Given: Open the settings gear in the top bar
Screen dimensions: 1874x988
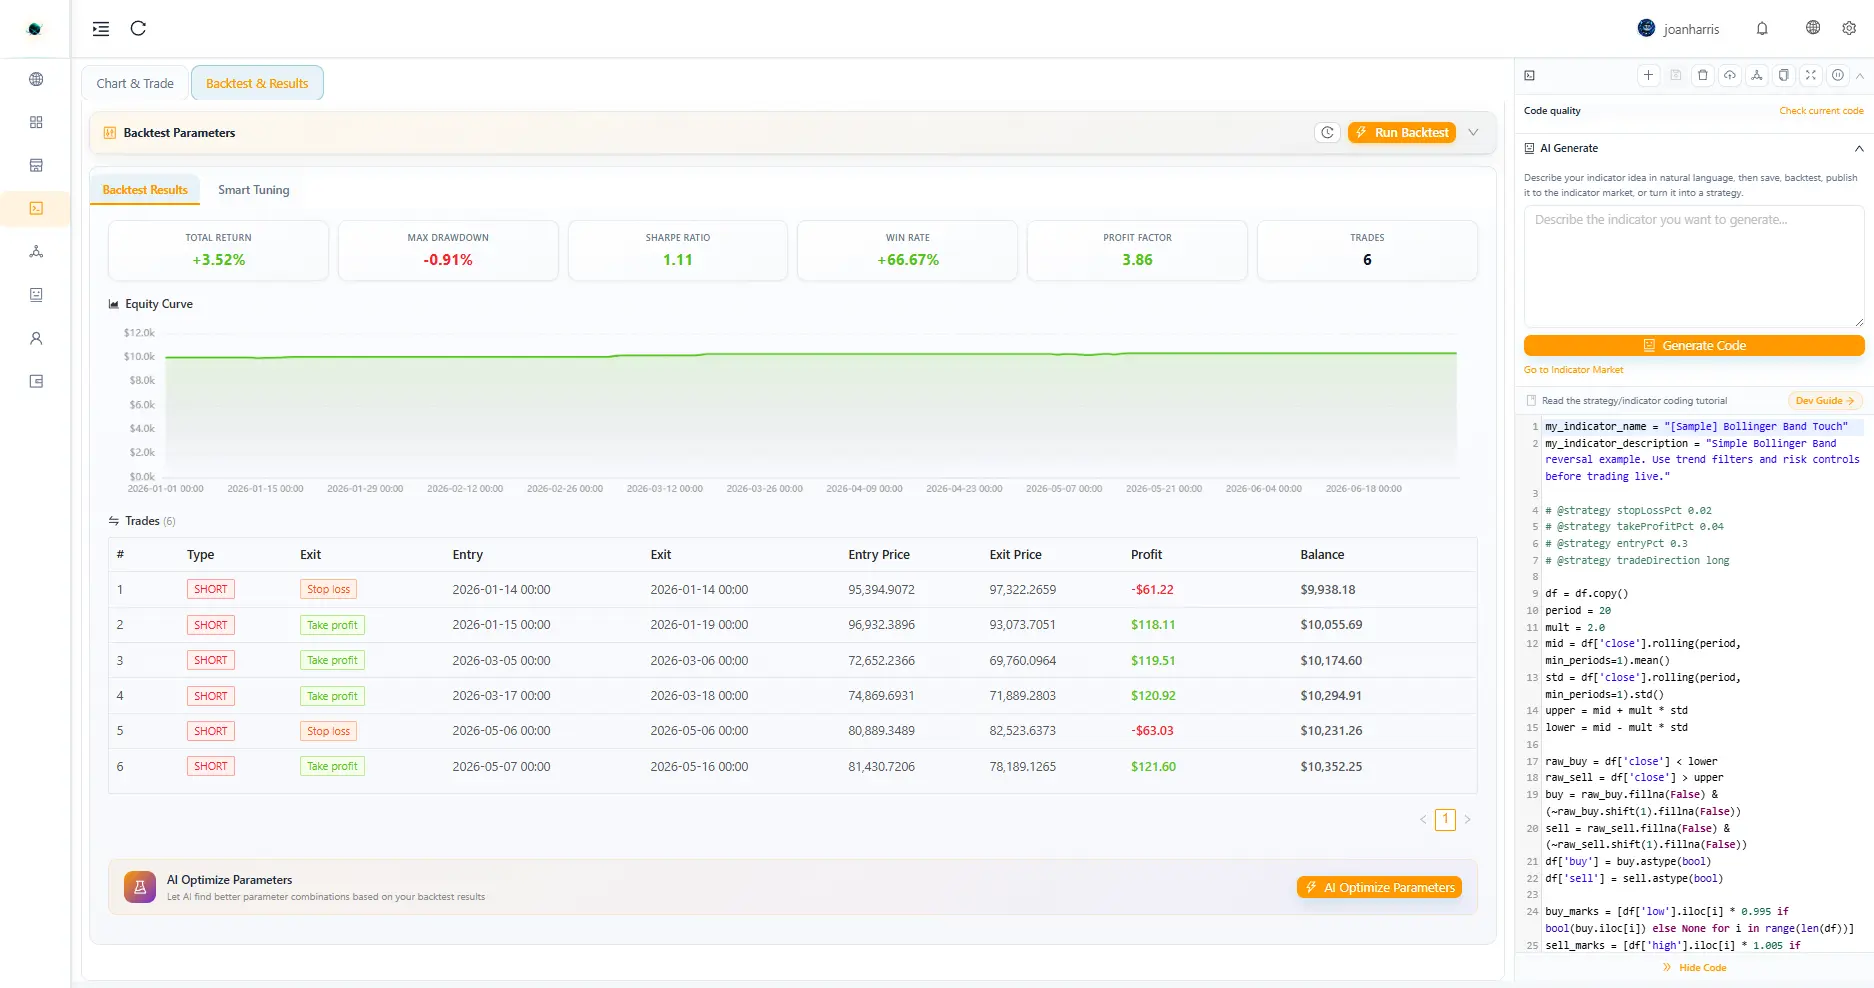Looking at the screenshot, I should tap(1849, 28).
